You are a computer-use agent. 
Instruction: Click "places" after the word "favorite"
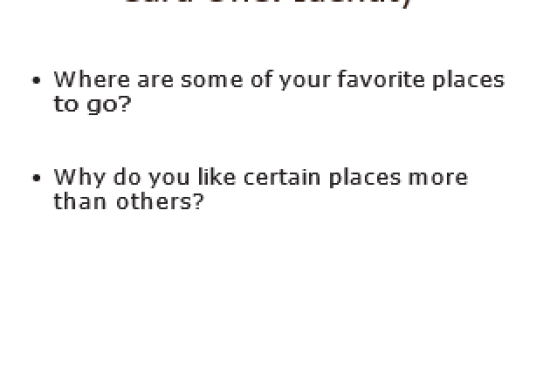click(x=468, y=81)
